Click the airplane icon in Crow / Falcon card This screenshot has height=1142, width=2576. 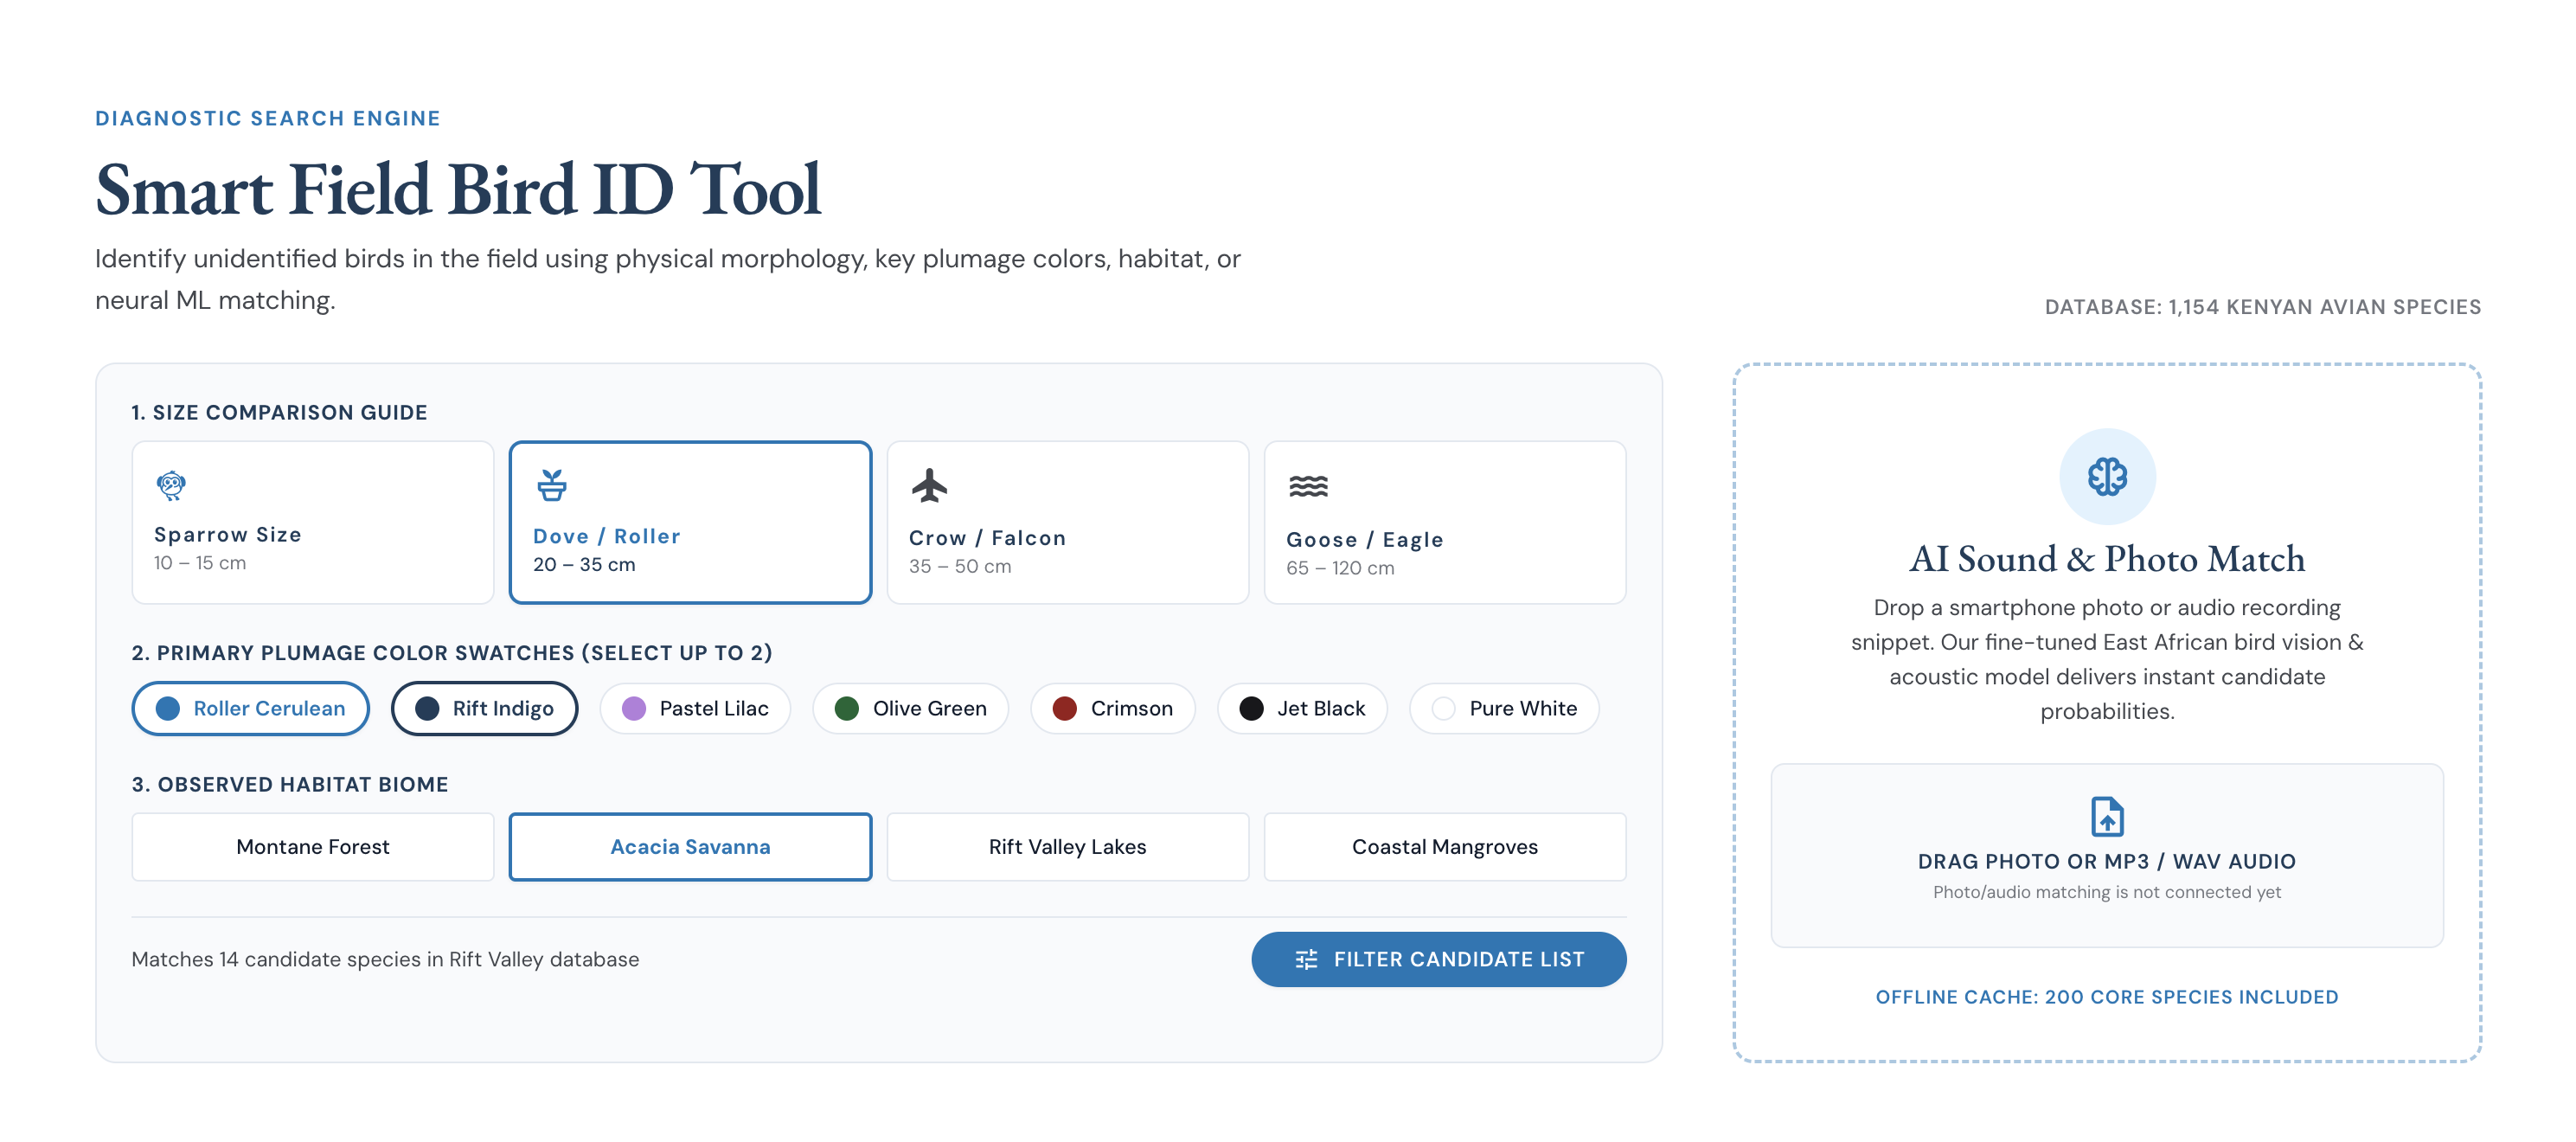coord(929,486)
